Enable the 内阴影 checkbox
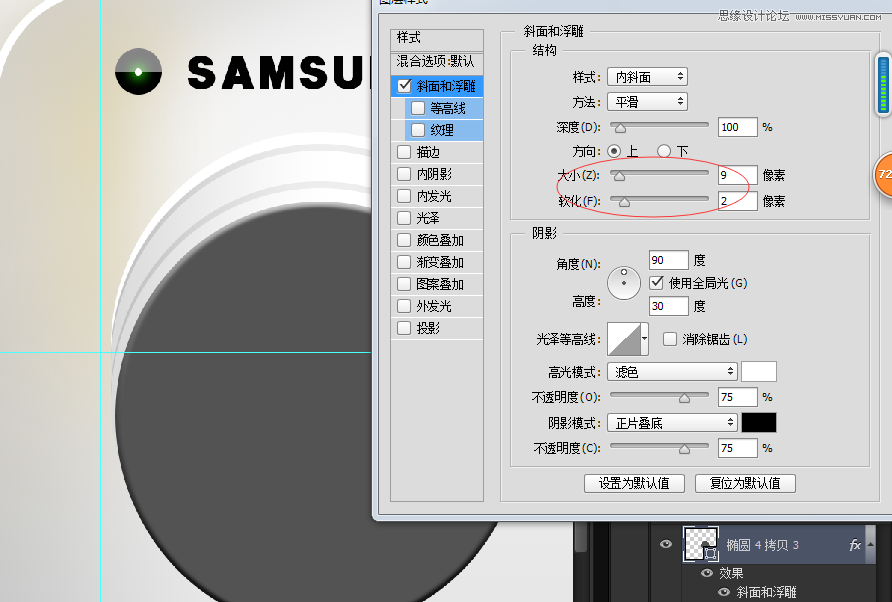Viewport: 892px width, 602px height. tap(404, 174)
